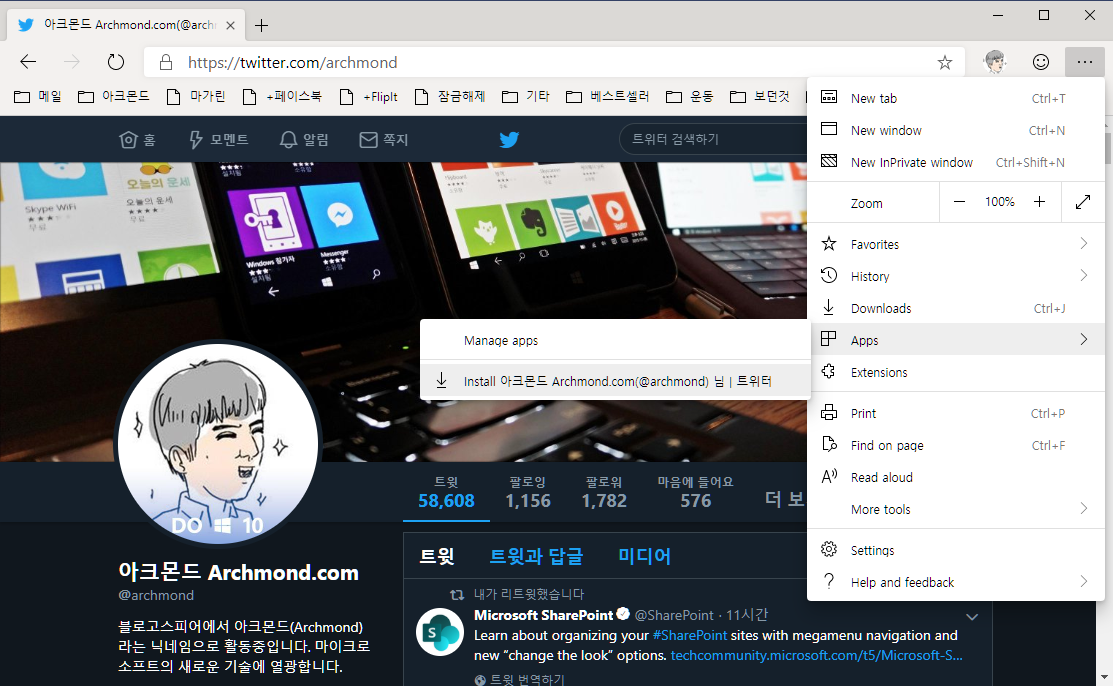
Task: Open the techcommunity.microsoft.com link
Action: pos(816,655)
